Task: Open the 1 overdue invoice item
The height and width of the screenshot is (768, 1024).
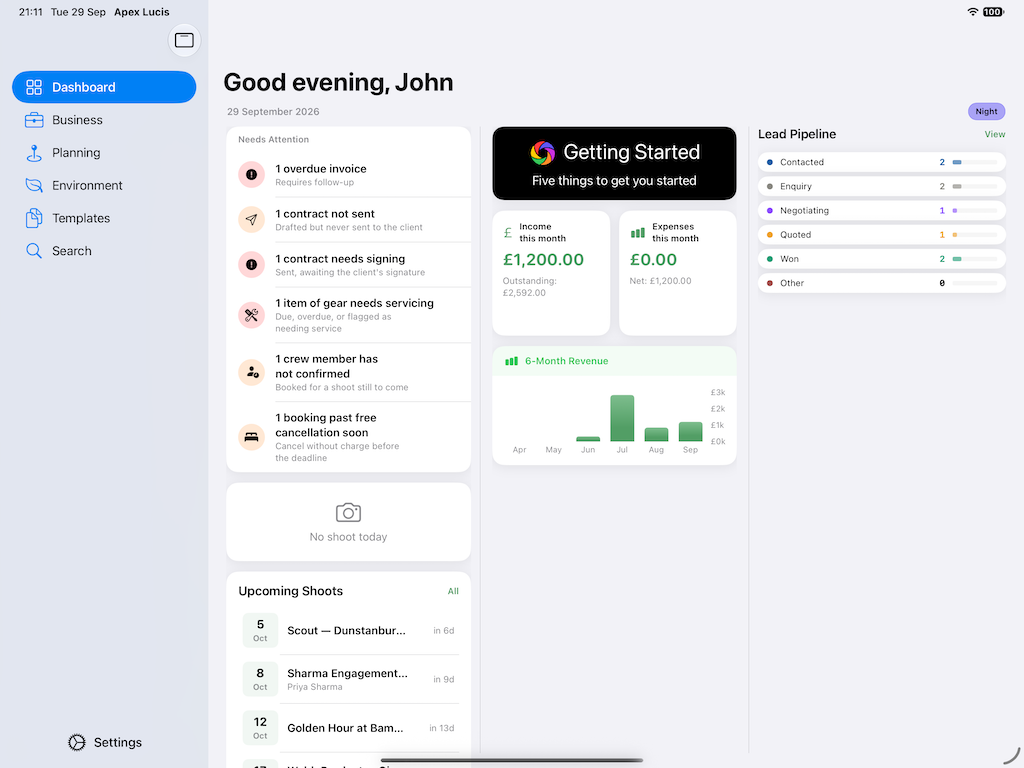Action: click(x=349, y=174)
